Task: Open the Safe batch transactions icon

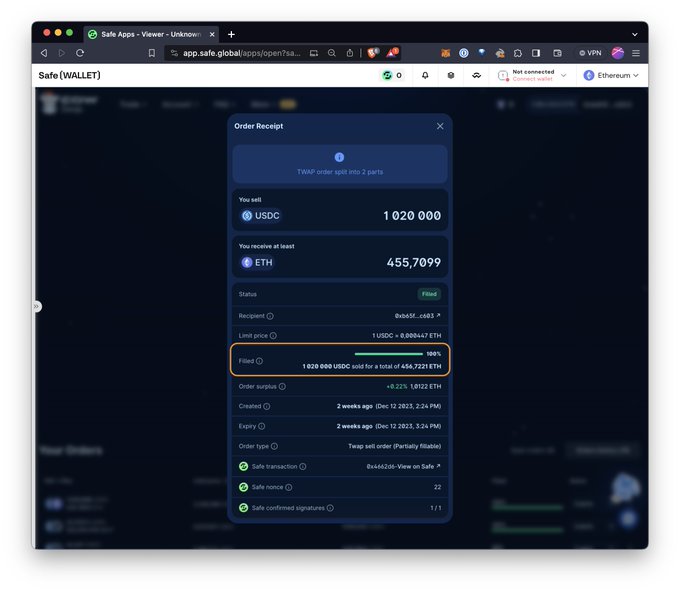Action: coord(451,75)
